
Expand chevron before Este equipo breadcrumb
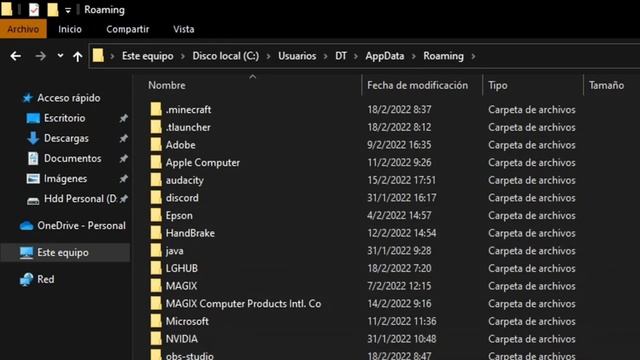[112, 56]
